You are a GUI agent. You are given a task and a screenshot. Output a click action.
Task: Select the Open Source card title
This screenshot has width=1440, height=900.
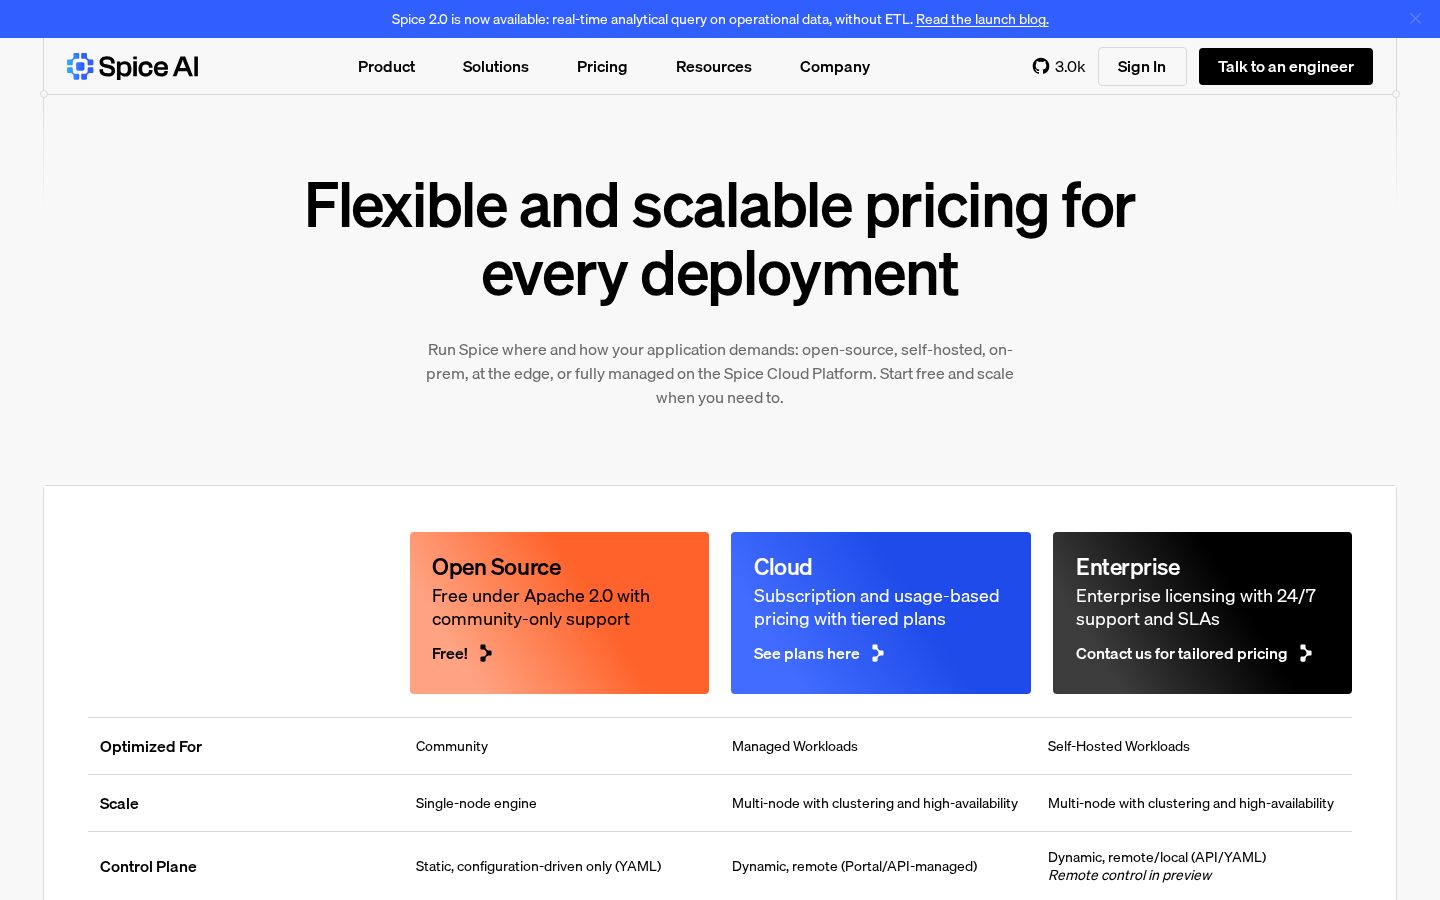tap(496, 567)
